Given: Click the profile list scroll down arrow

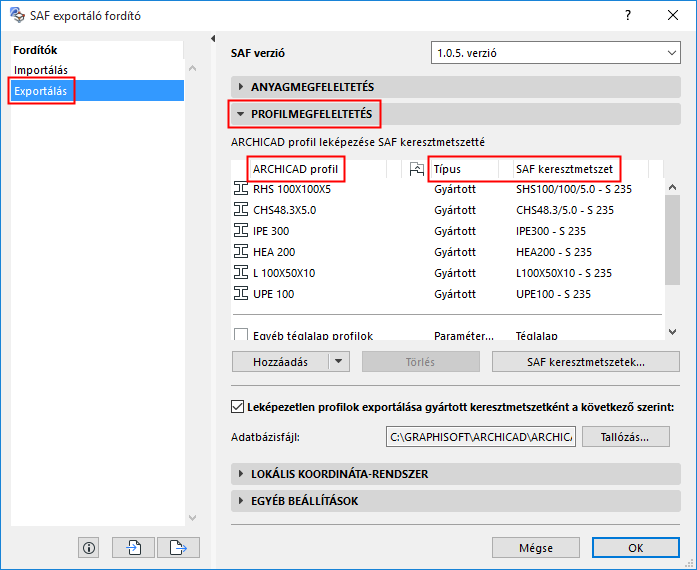Looking at the screenshot, I should [x=673, y=332].
